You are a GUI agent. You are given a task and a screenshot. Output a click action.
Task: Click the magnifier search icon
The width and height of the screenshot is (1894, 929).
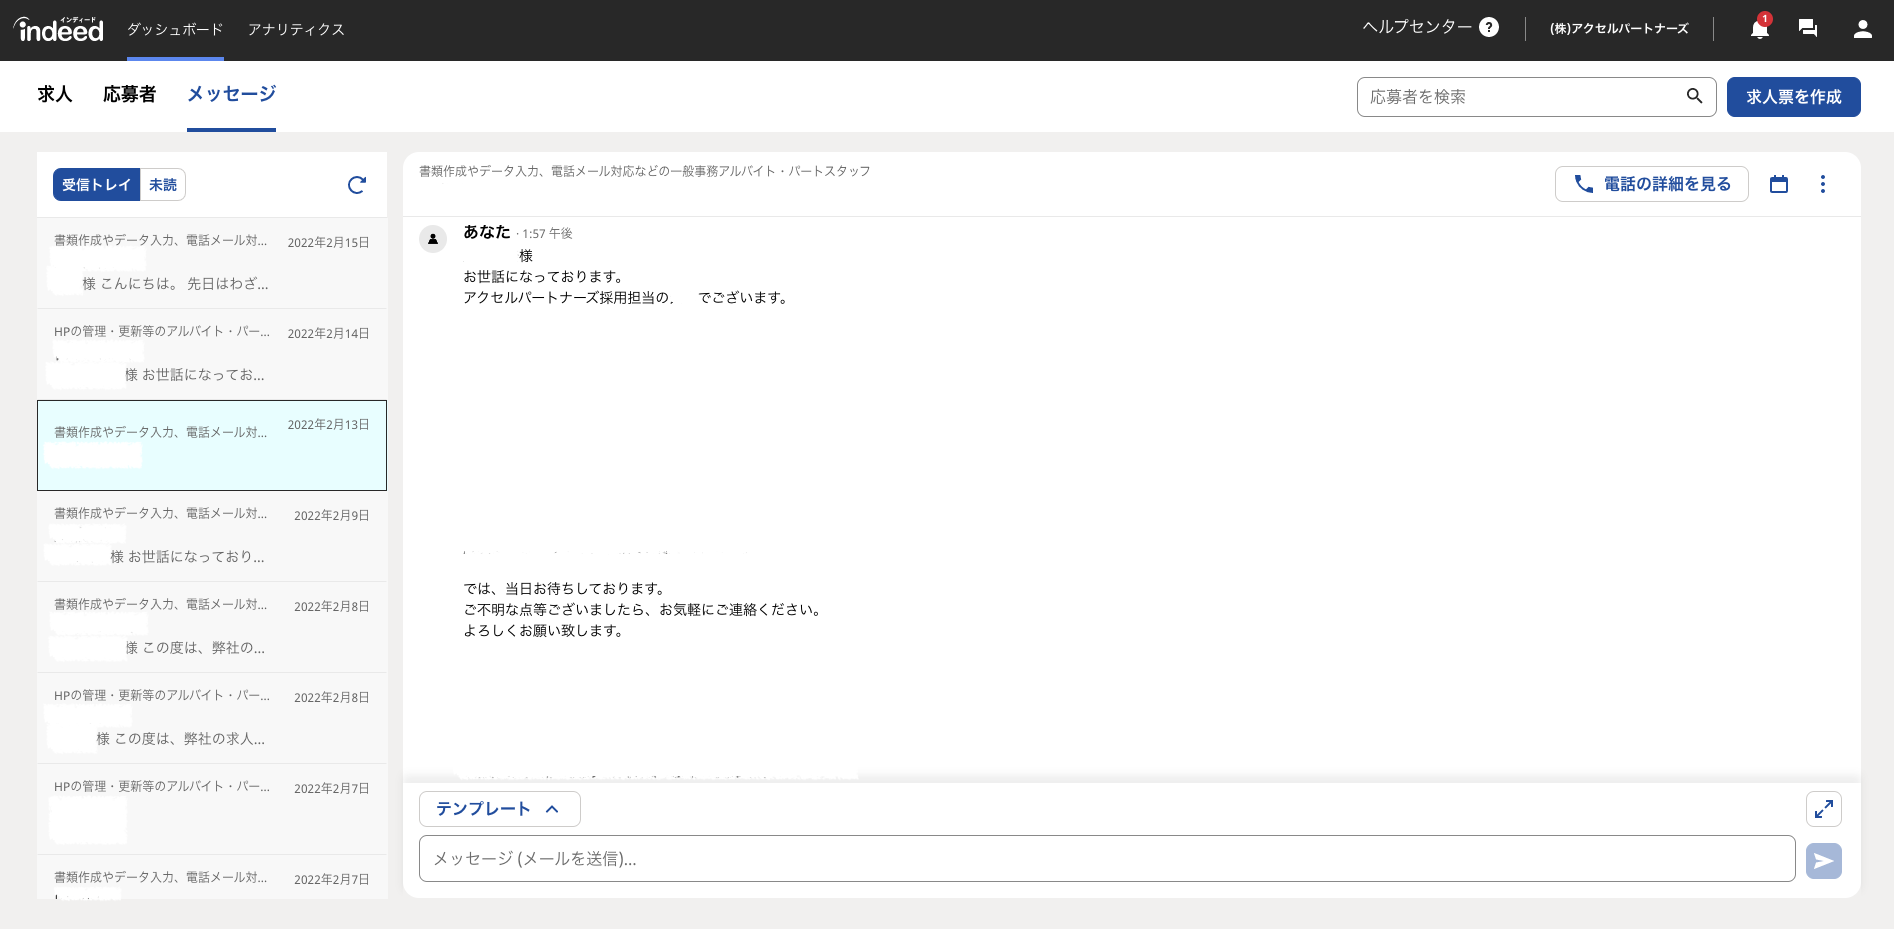point(1694,96)
